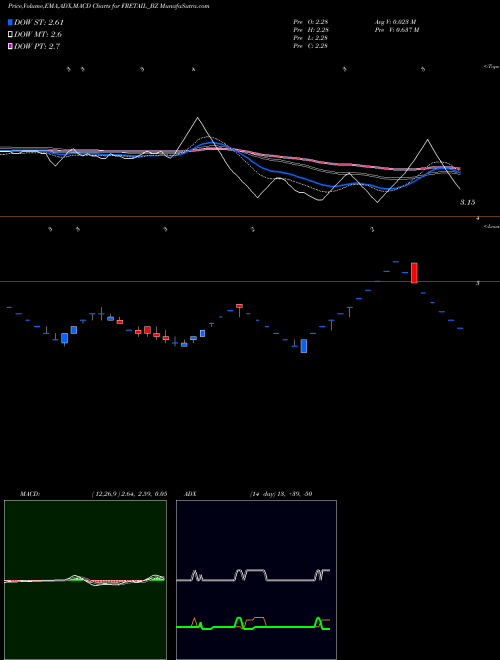The width and height of the screenshot is (500, 660).
Task: Select the 'DOW ST: 2.61' legend text
Action: click(x=39, y=22)
